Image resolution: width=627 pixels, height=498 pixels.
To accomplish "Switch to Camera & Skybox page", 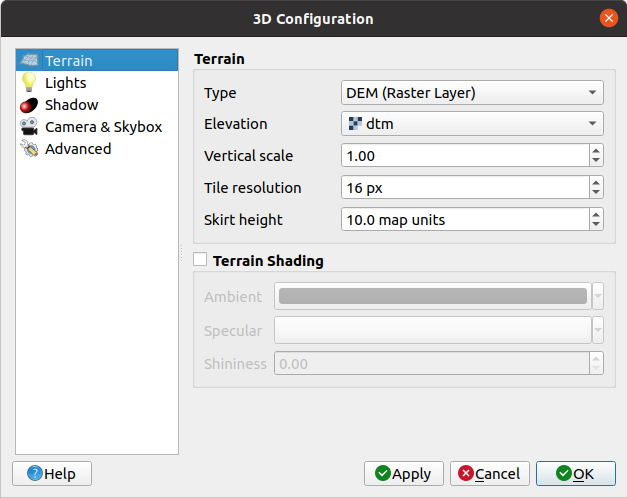I will click(x=103, y=127).
